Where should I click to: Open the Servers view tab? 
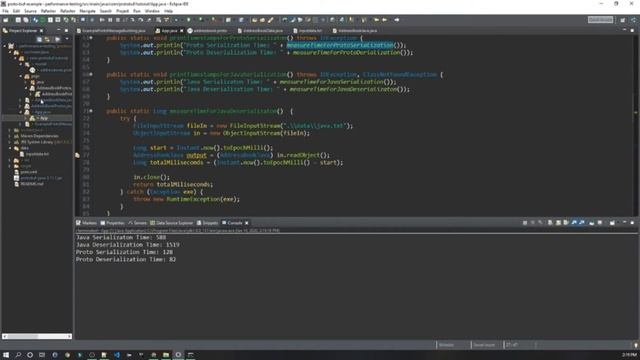coord(138,223)
